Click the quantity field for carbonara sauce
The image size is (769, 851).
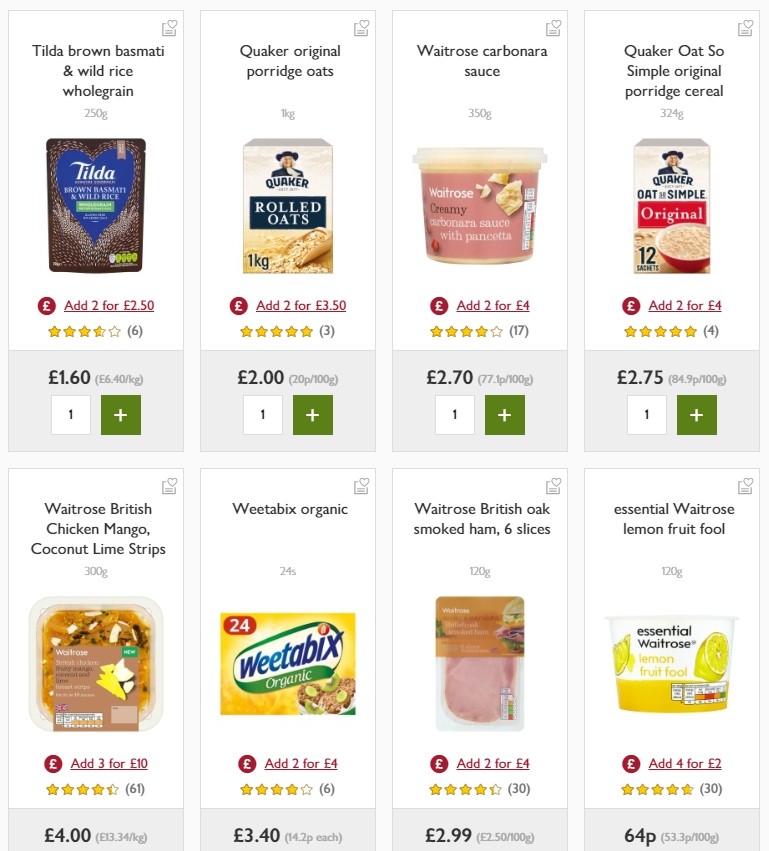click(455, 414)
